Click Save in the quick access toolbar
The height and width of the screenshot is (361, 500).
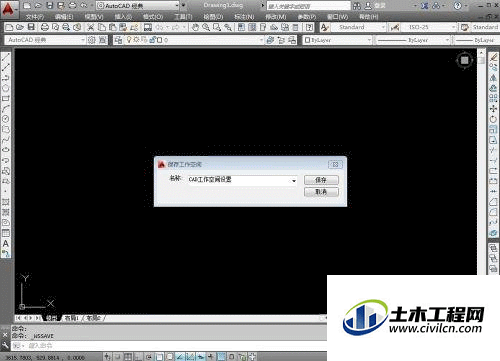(50, 6)
